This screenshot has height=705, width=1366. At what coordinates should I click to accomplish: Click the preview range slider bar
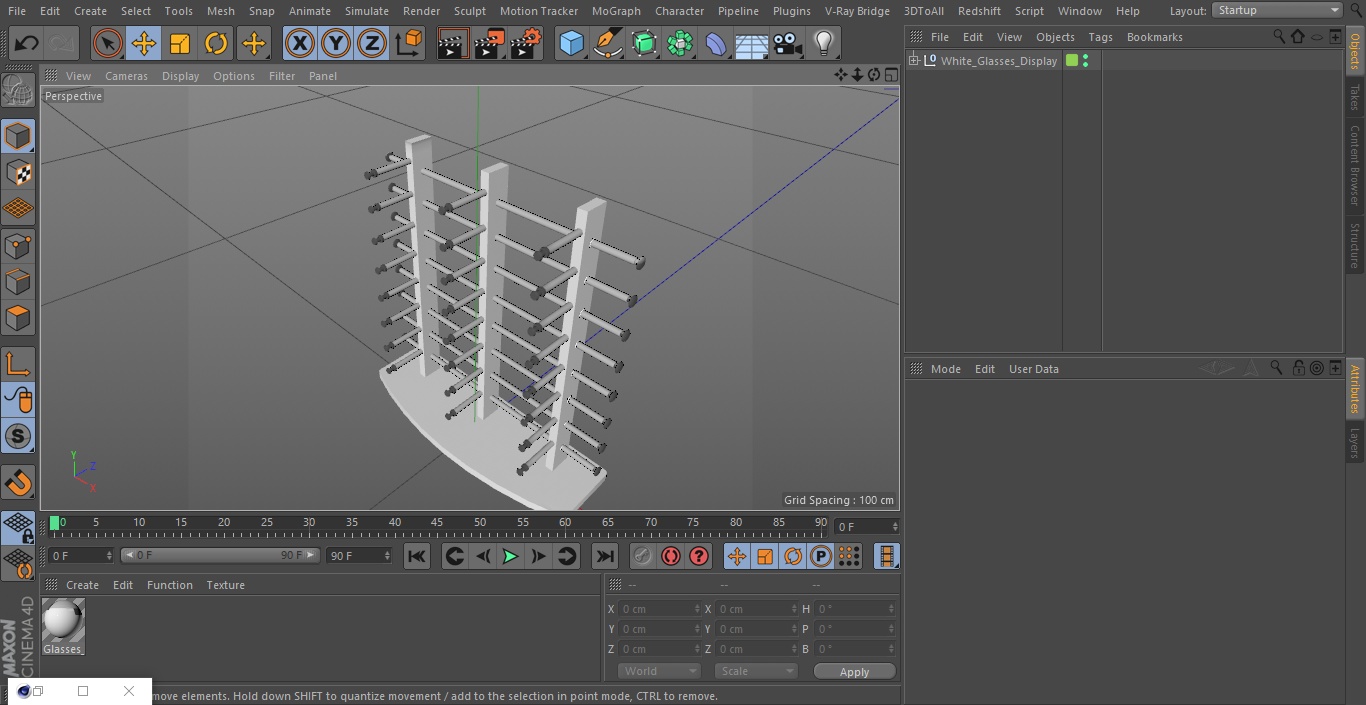(220, 555)
